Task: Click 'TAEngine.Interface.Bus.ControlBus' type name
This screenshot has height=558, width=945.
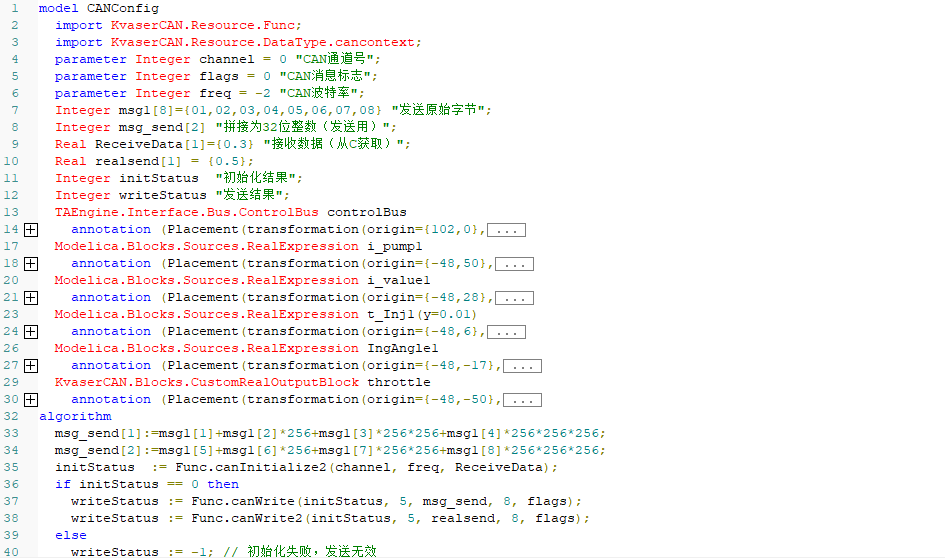Action: (186, 212)
